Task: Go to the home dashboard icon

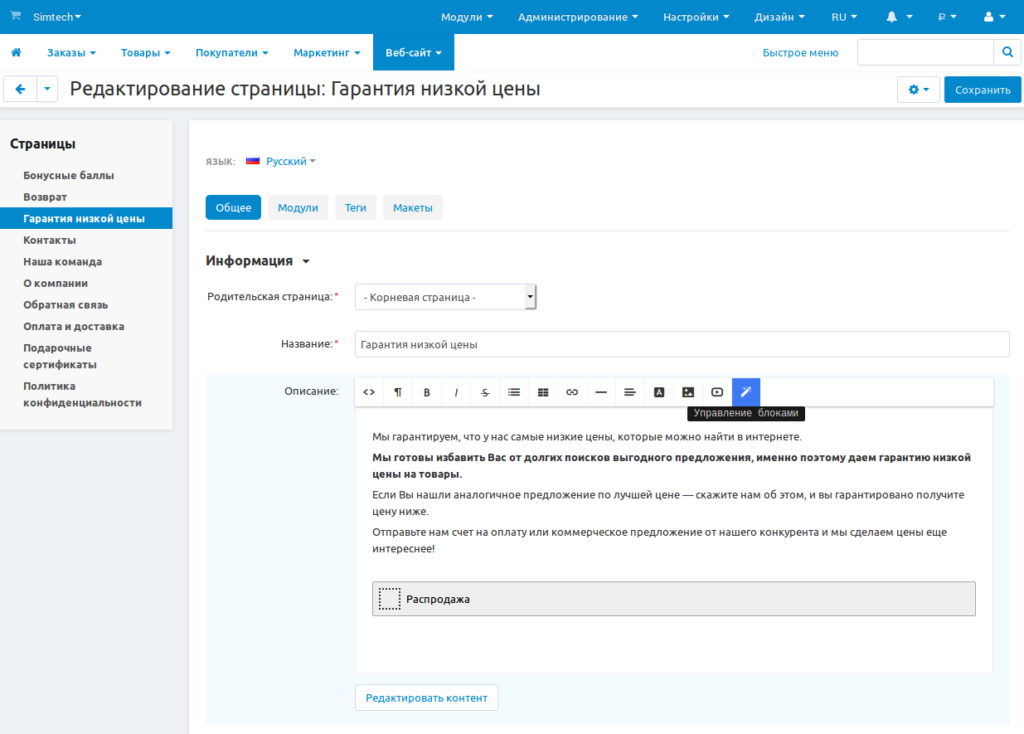Action: click(16, 52)
